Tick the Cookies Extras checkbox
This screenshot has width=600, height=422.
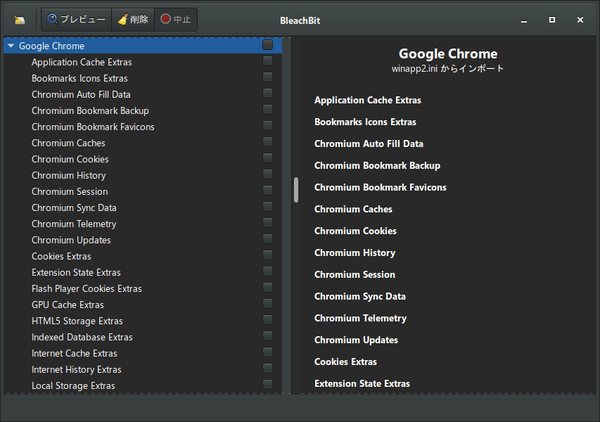coord(267,255)
